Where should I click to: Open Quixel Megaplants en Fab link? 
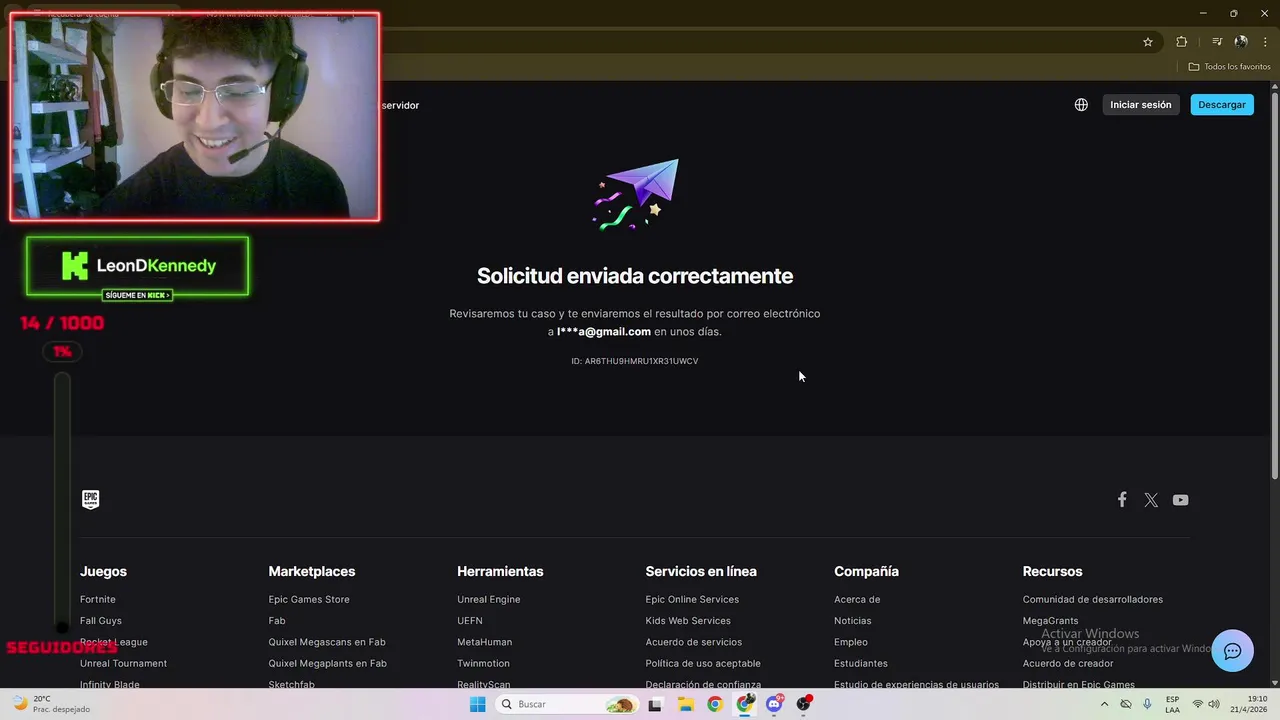327,663
